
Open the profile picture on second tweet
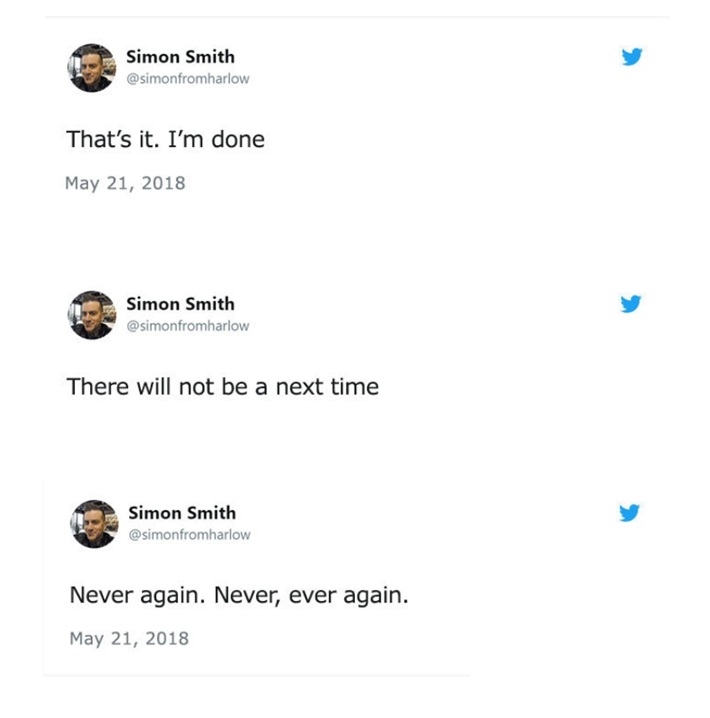pyautogui.click(x=92, y=315)
